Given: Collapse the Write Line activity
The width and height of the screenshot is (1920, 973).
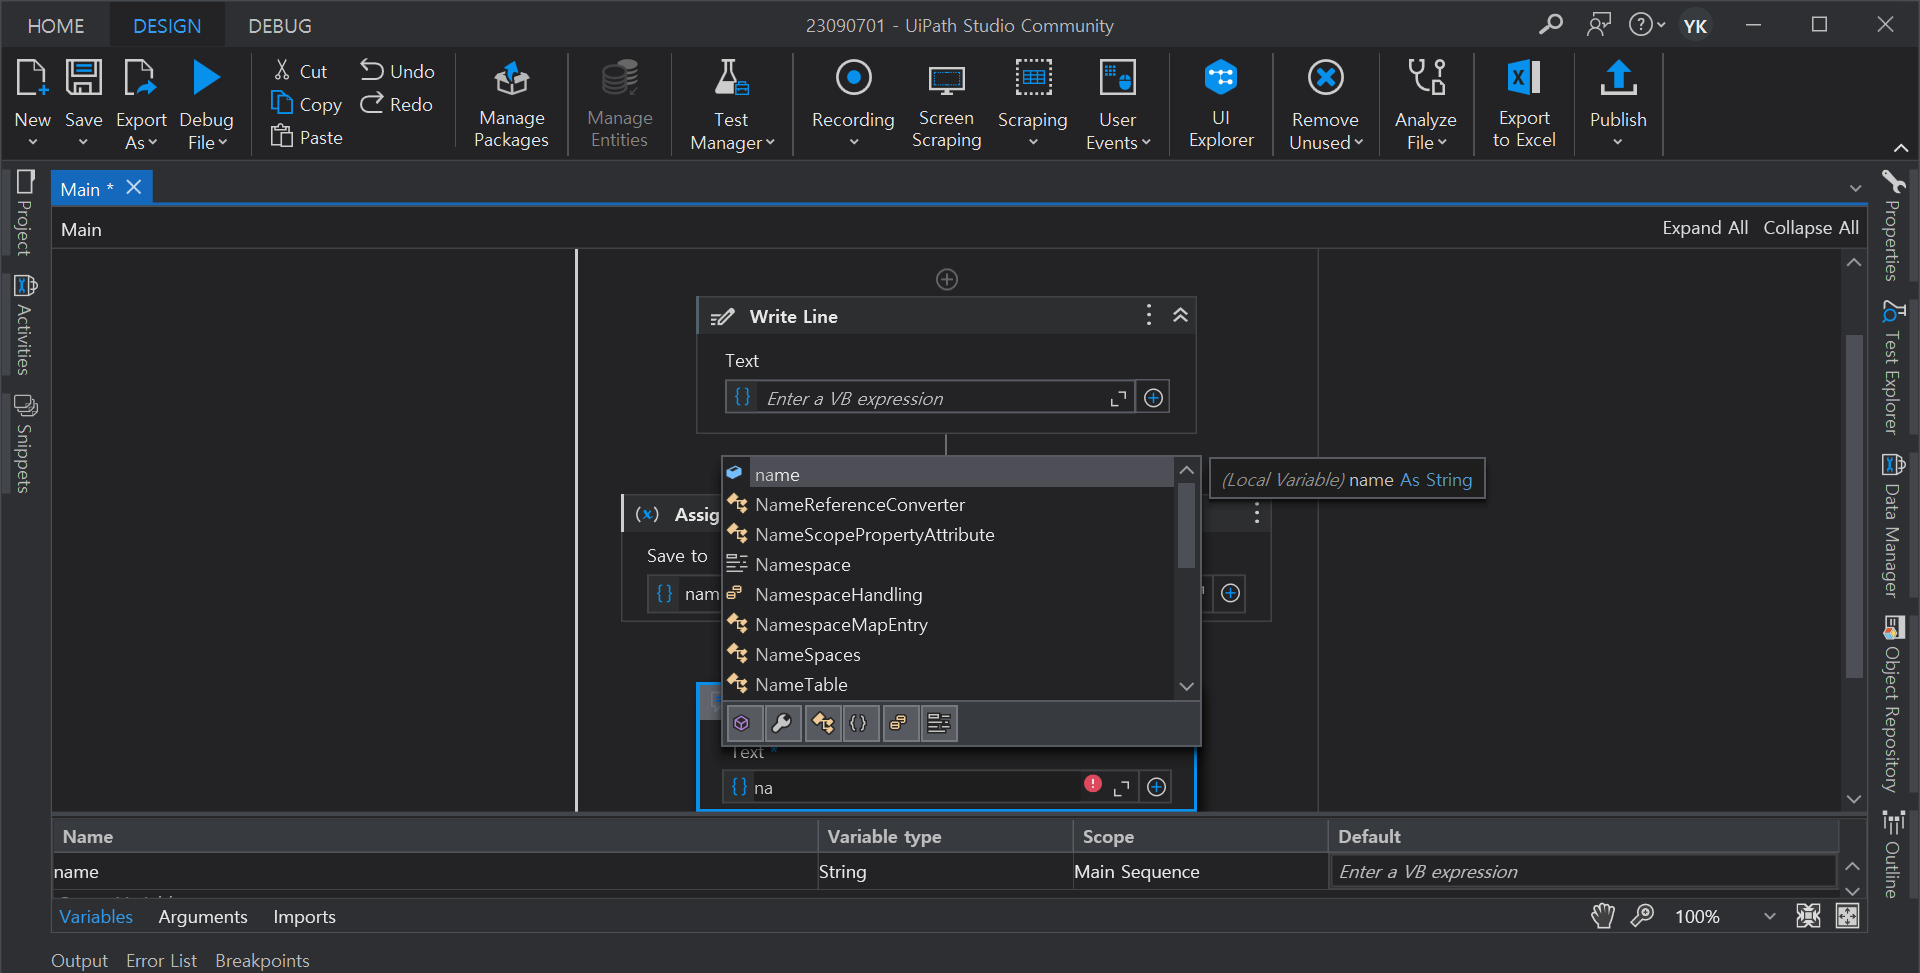Looking at the screenshot, I should (x=1180, y=315).
